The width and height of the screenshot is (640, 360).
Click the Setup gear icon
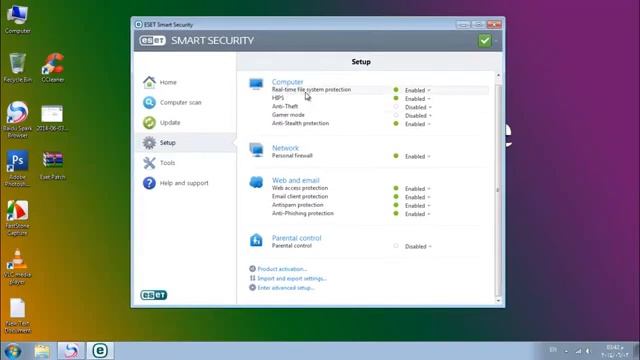pyautogui.click(x=149, y=142)
